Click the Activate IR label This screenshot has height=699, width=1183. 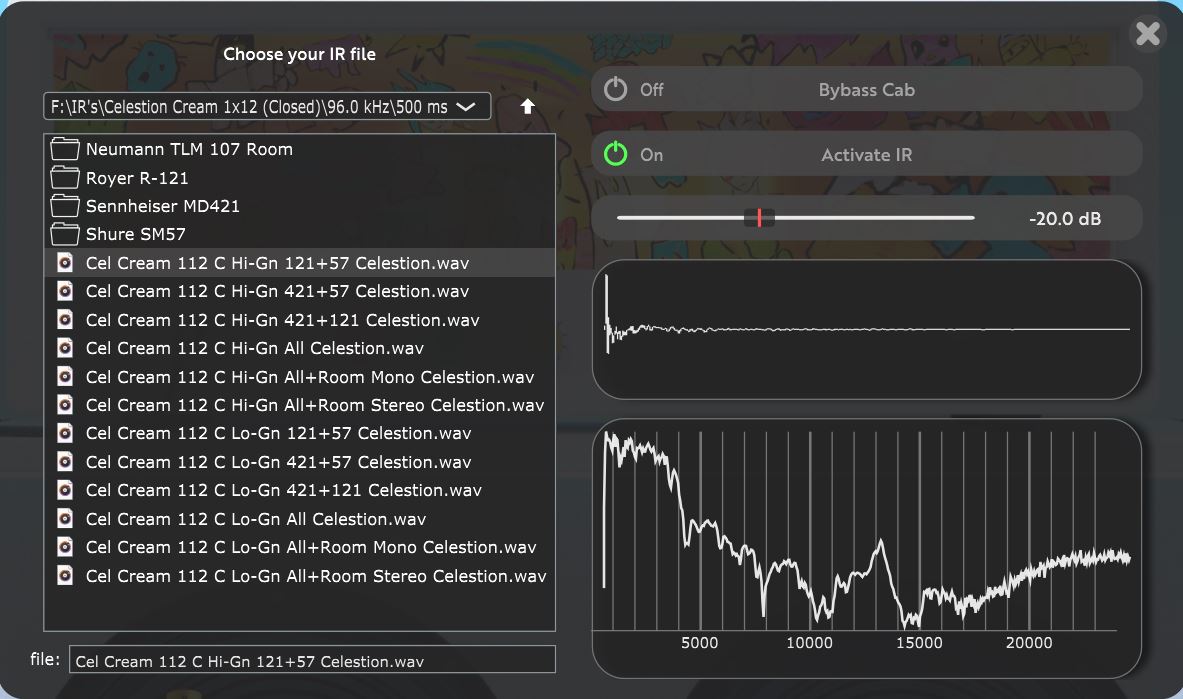(866, 155)
